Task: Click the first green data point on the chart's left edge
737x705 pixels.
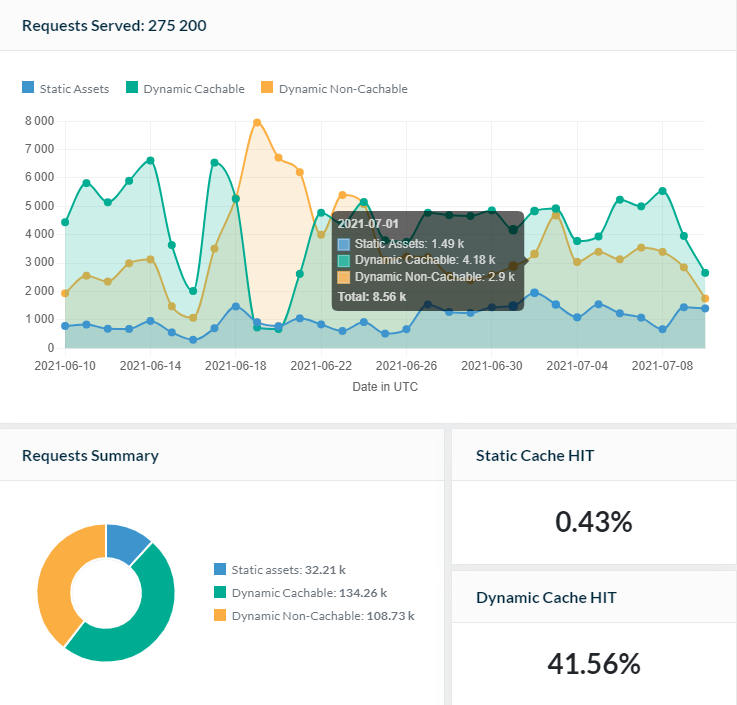Action: pyautogui.click(x=65, y=222)
